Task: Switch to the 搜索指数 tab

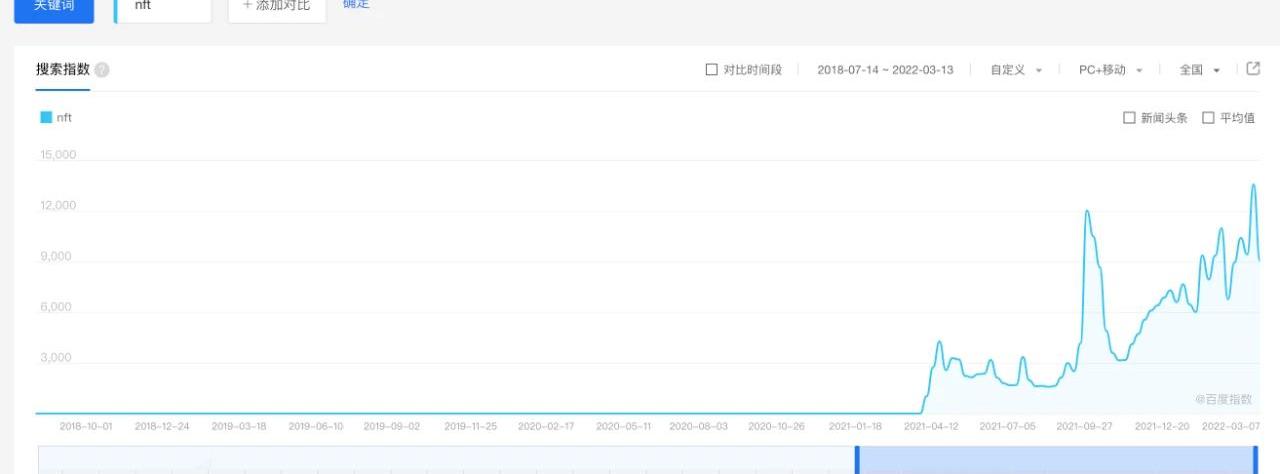Action: coord(63,70)
